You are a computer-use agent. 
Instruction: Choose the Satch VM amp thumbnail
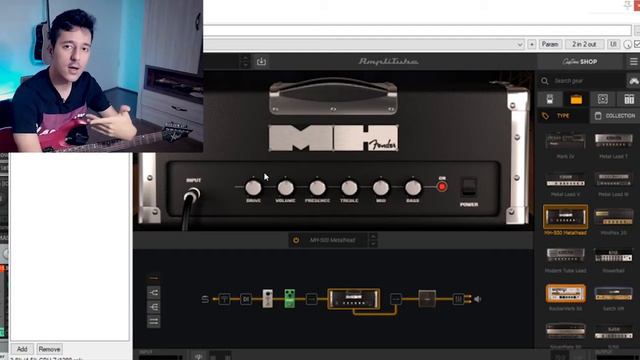(613, 293)
